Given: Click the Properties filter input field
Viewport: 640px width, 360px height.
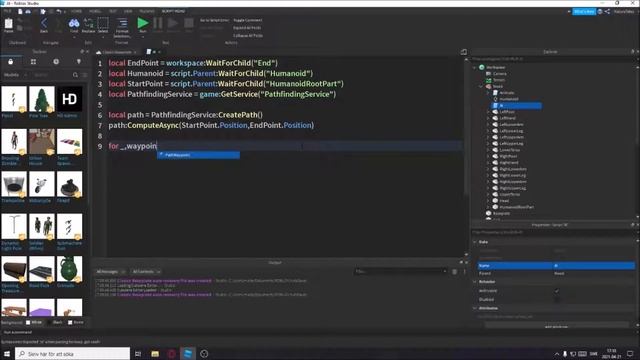Looking at the screenshot, I should click(551, 232).
